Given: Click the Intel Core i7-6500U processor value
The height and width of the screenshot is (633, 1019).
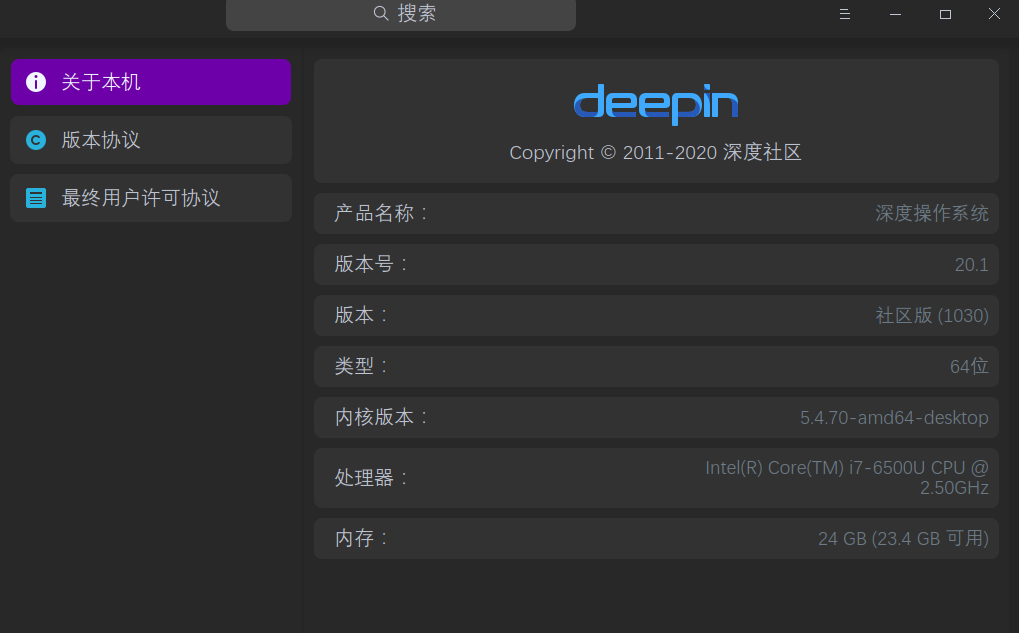Looking at the screenshot, I should tap(847, 478).
